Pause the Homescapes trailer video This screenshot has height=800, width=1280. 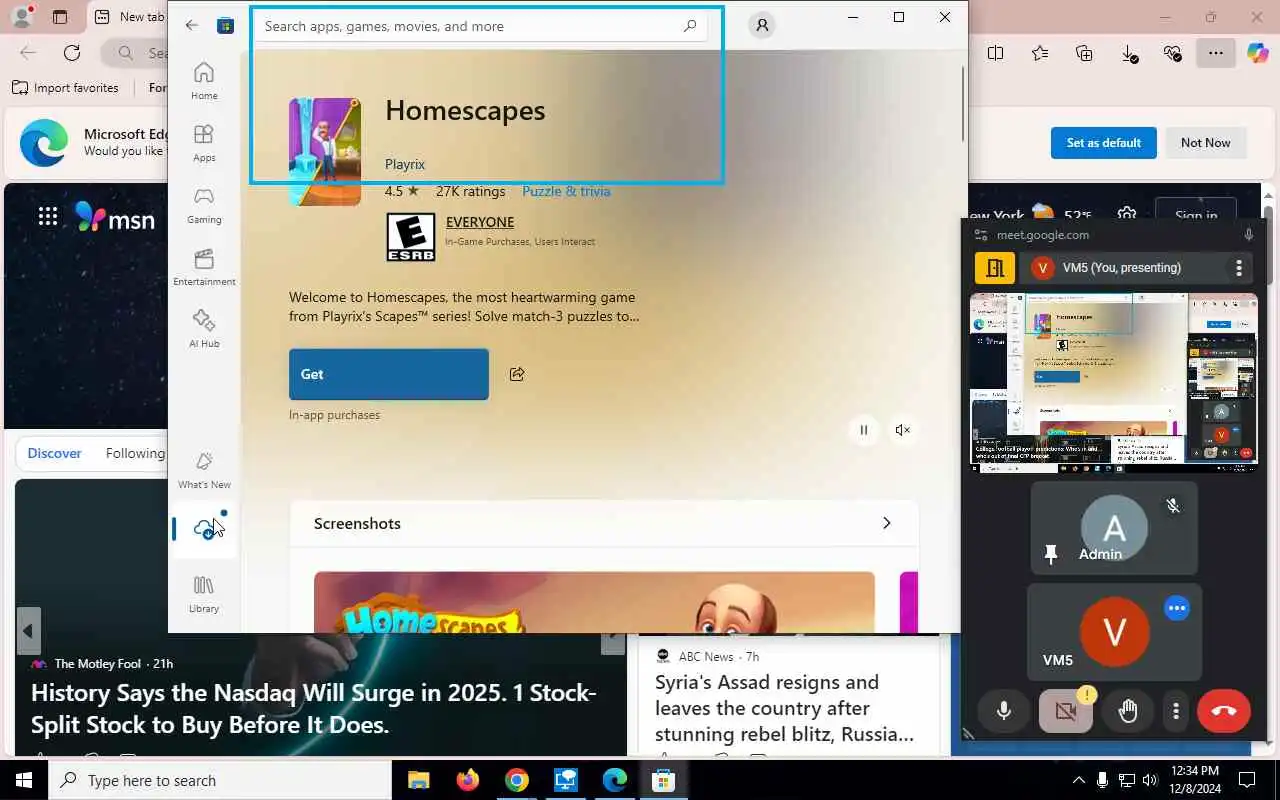coord(863,430)
